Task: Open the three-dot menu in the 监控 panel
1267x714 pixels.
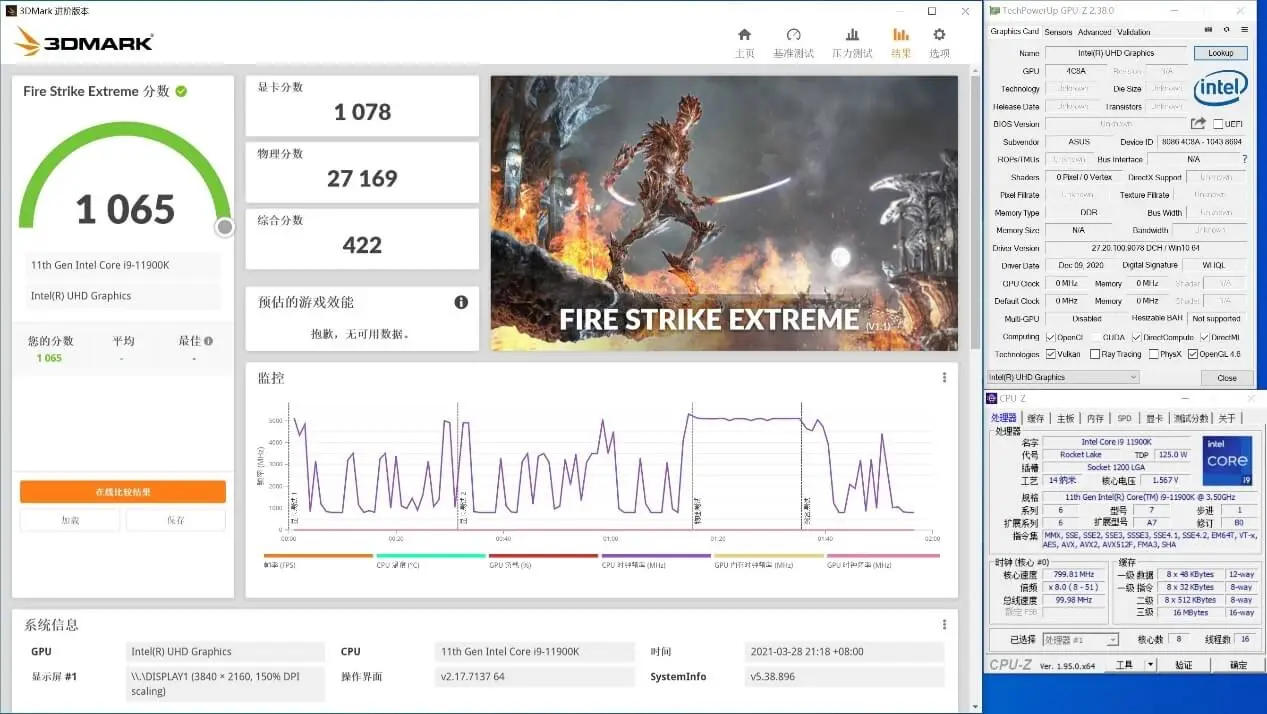Action: 944,378
